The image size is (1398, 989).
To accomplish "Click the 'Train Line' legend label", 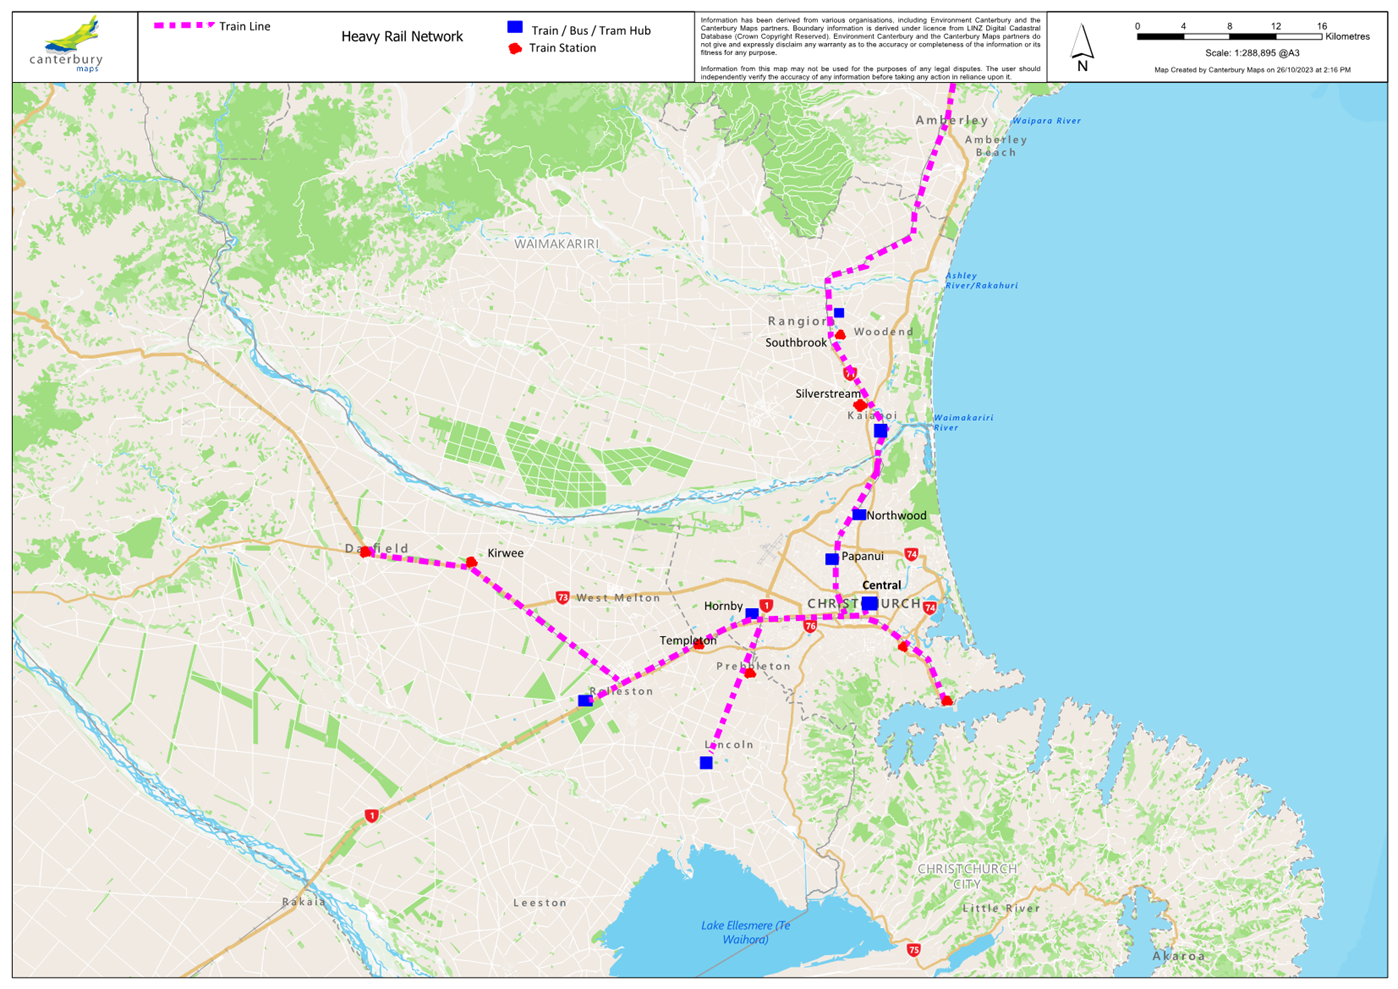I will coord(245,26).
